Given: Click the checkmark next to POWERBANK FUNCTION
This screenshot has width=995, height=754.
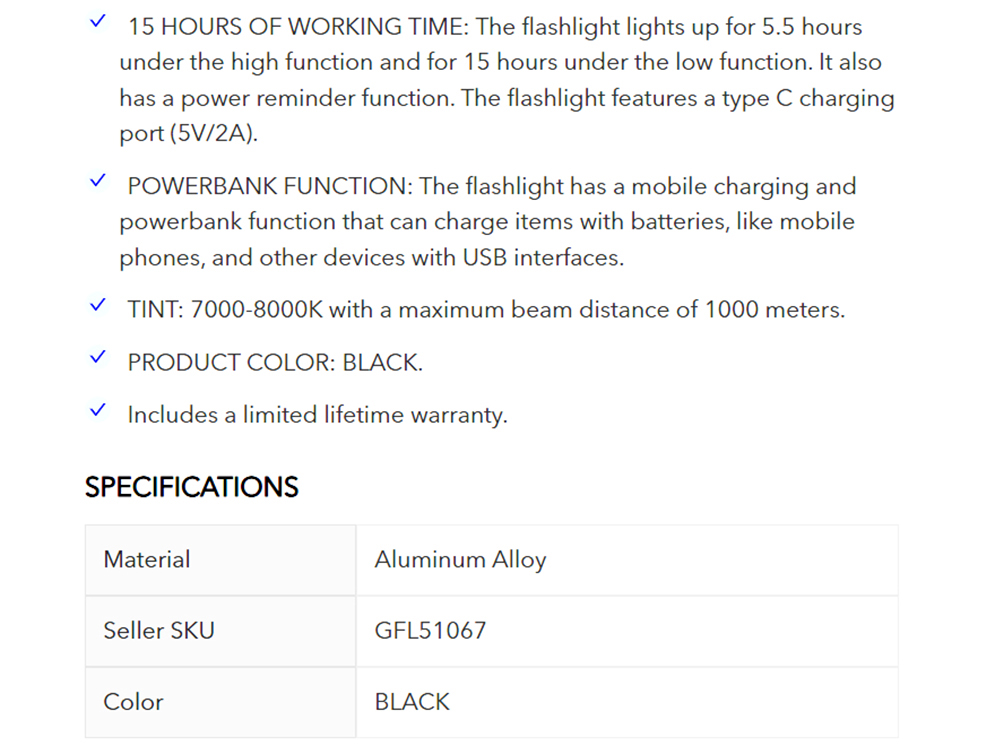Looking at the screenshot, I should pos(98,182).
